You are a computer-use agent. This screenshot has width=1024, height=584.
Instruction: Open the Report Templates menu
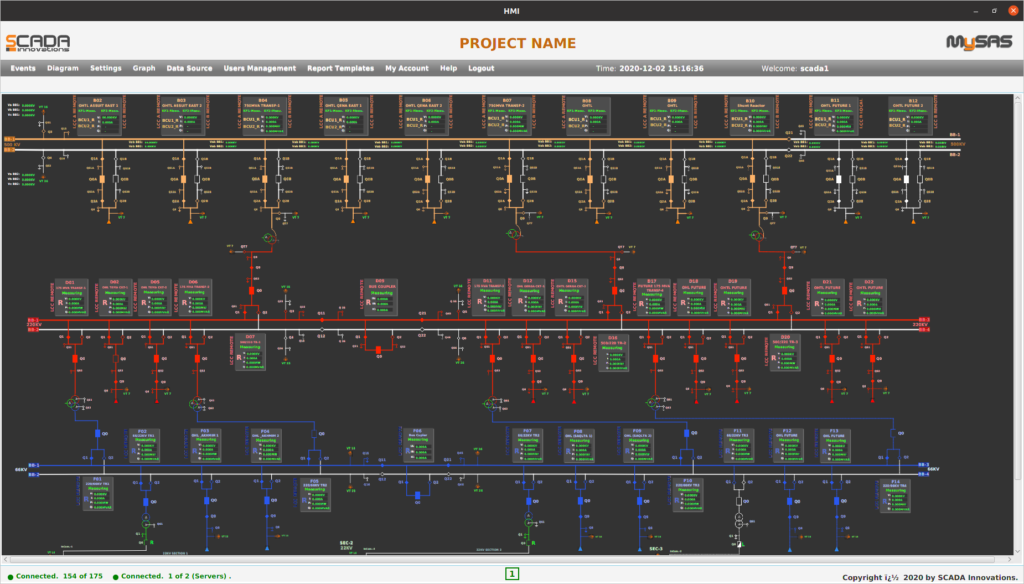(340, 68)
